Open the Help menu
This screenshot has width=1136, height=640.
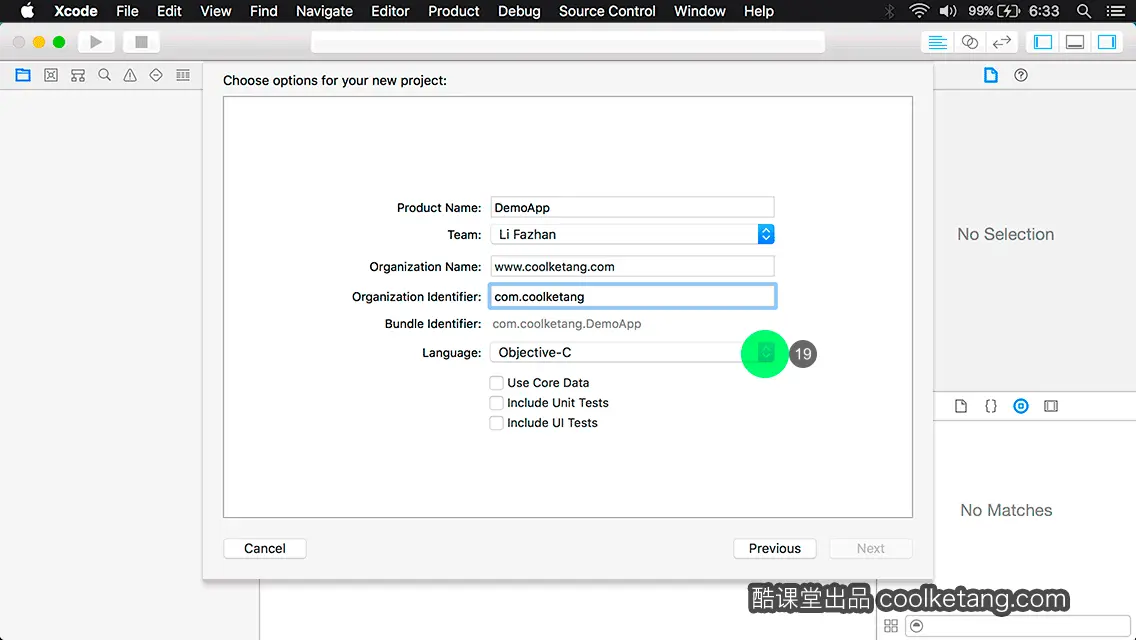coord(759,11)
